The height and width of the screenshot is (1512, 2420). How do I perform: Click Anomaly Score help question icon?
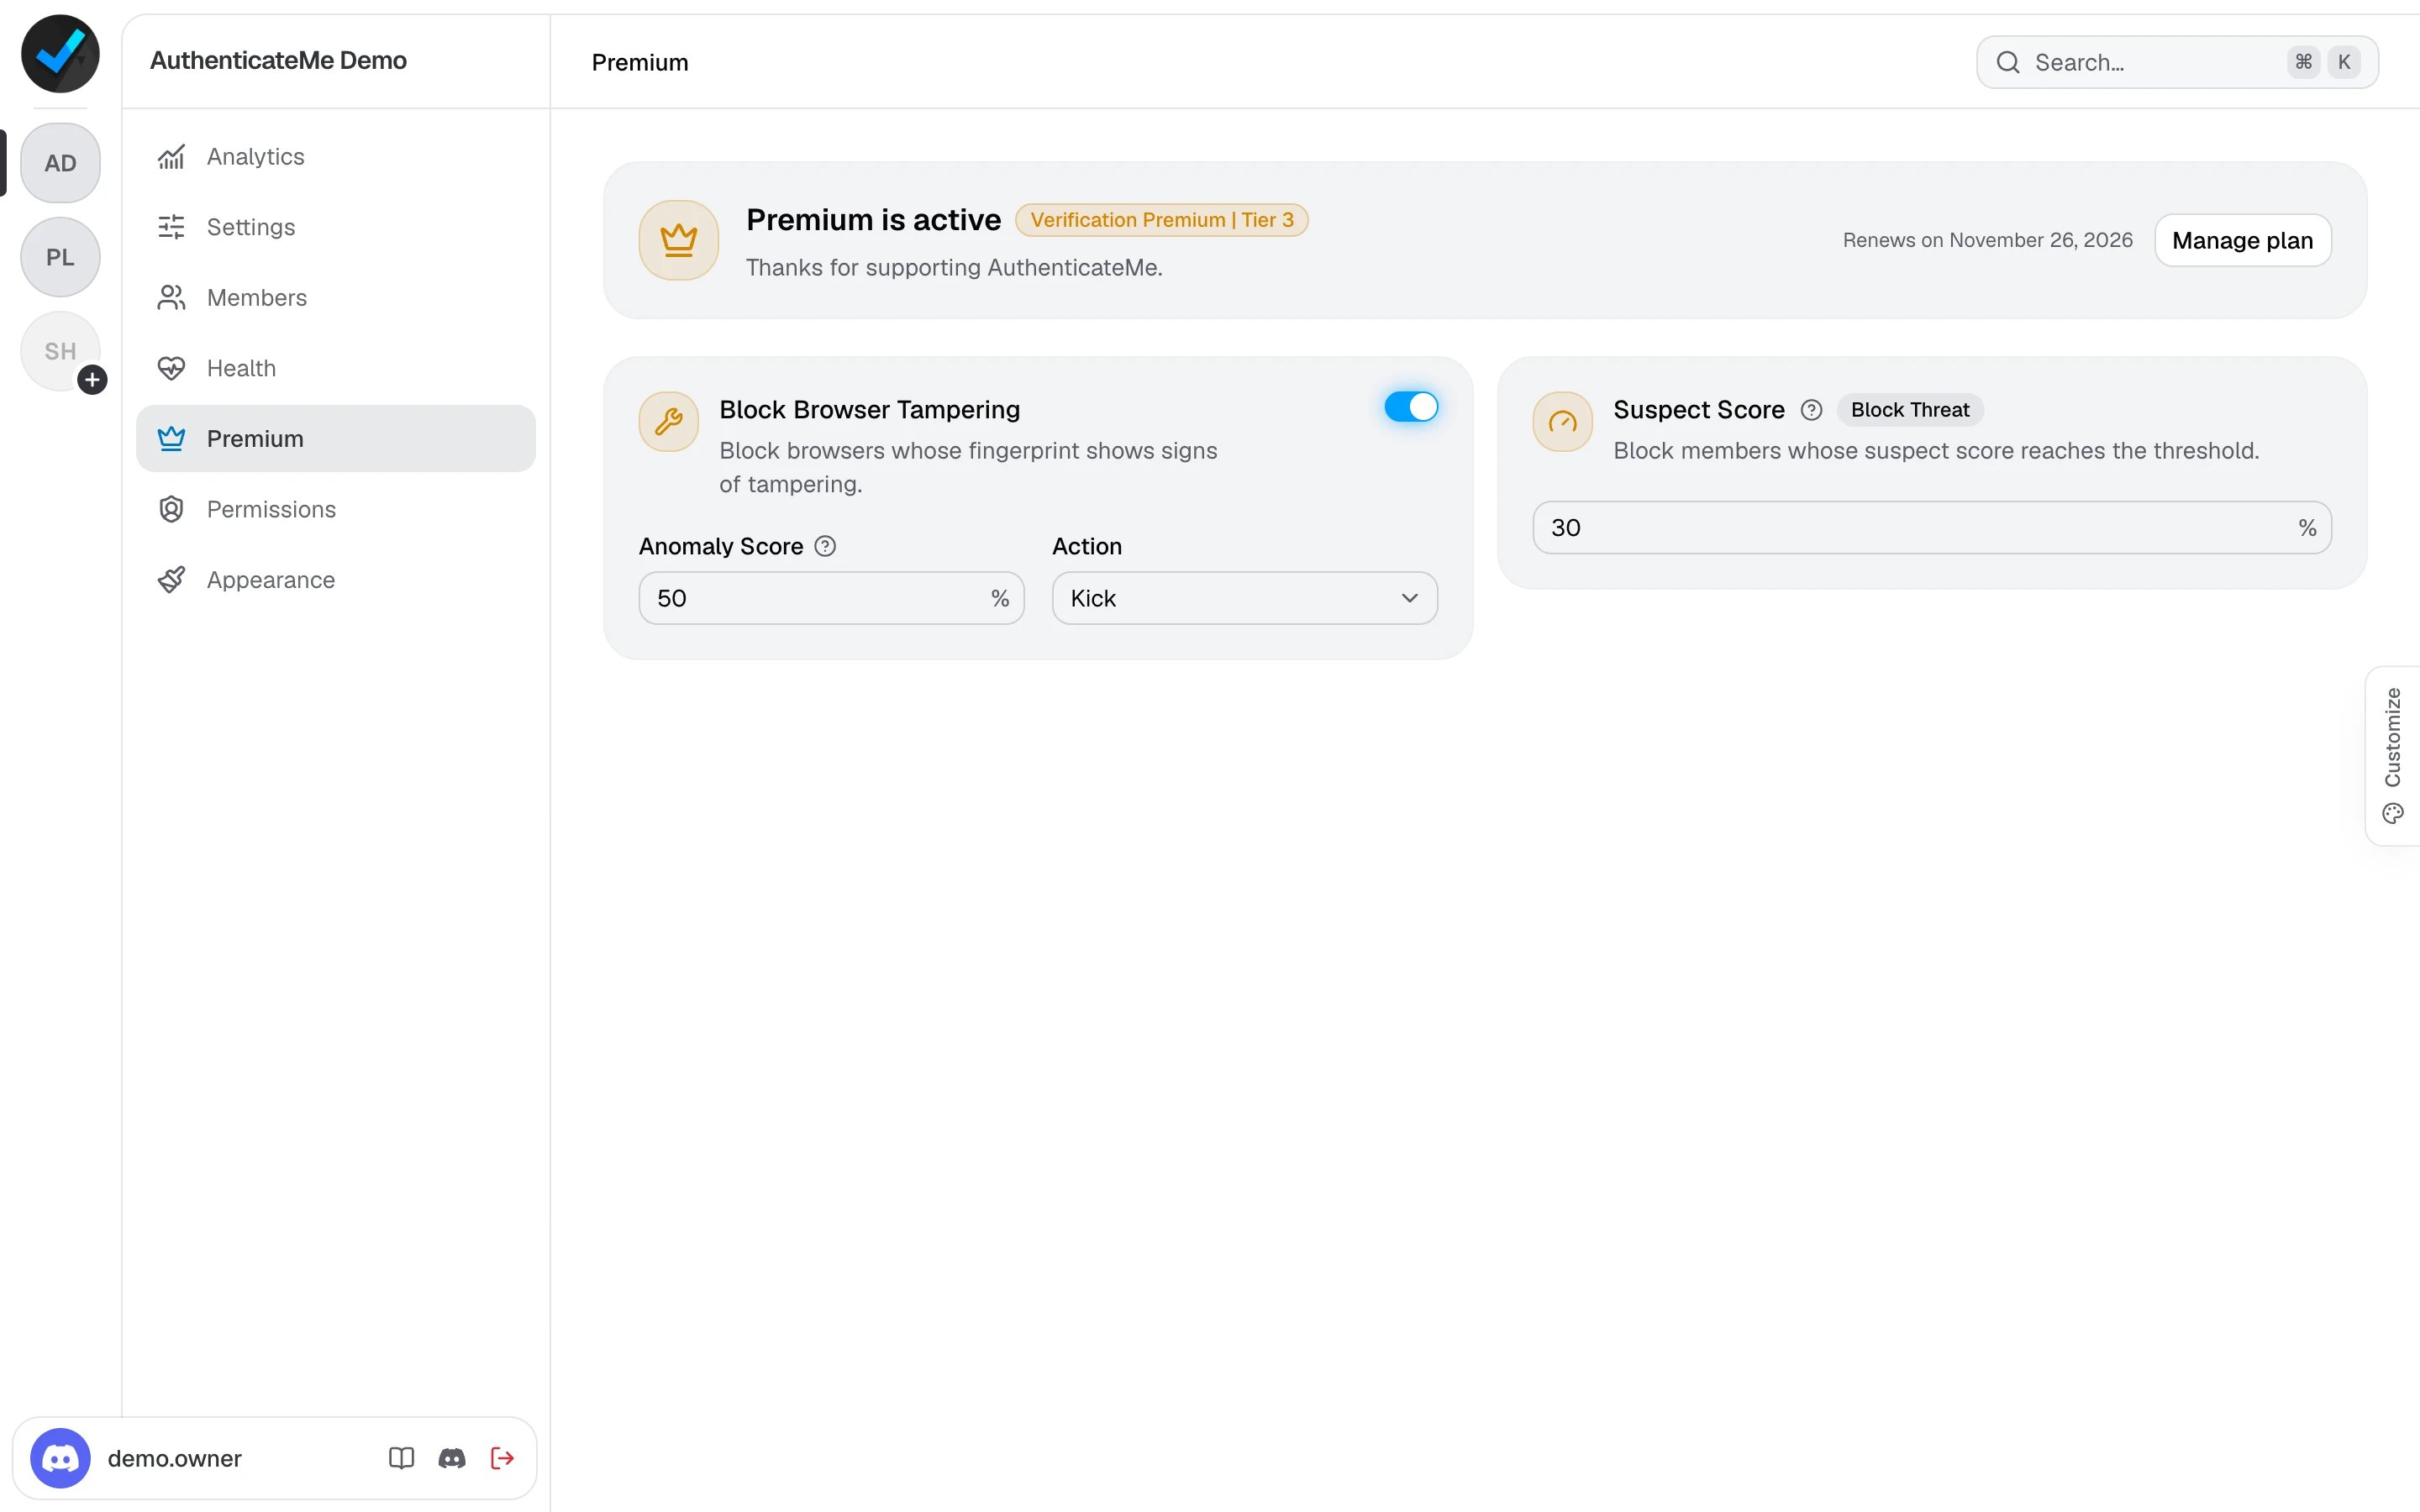pyautogui.click(x=825, y=546)
